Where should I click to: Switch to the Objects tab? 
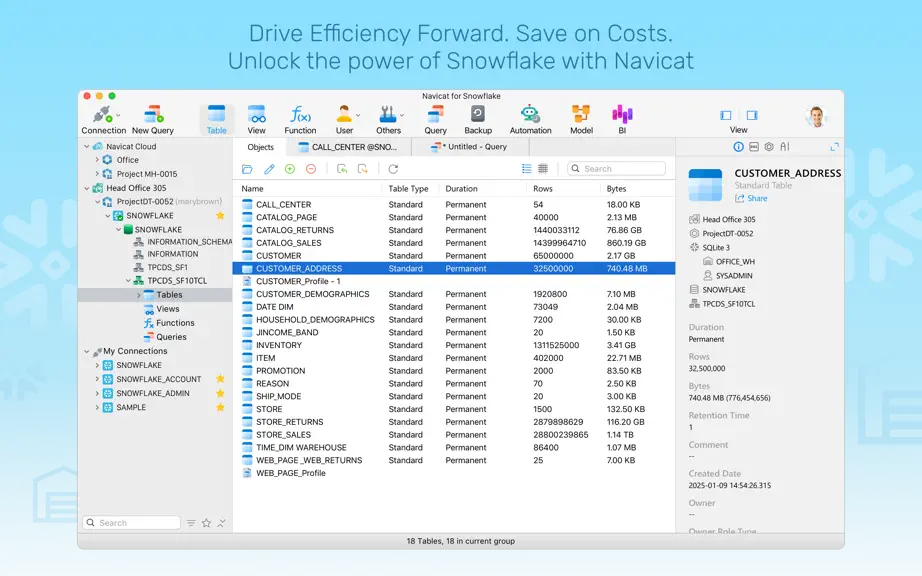tap(260, 147)
